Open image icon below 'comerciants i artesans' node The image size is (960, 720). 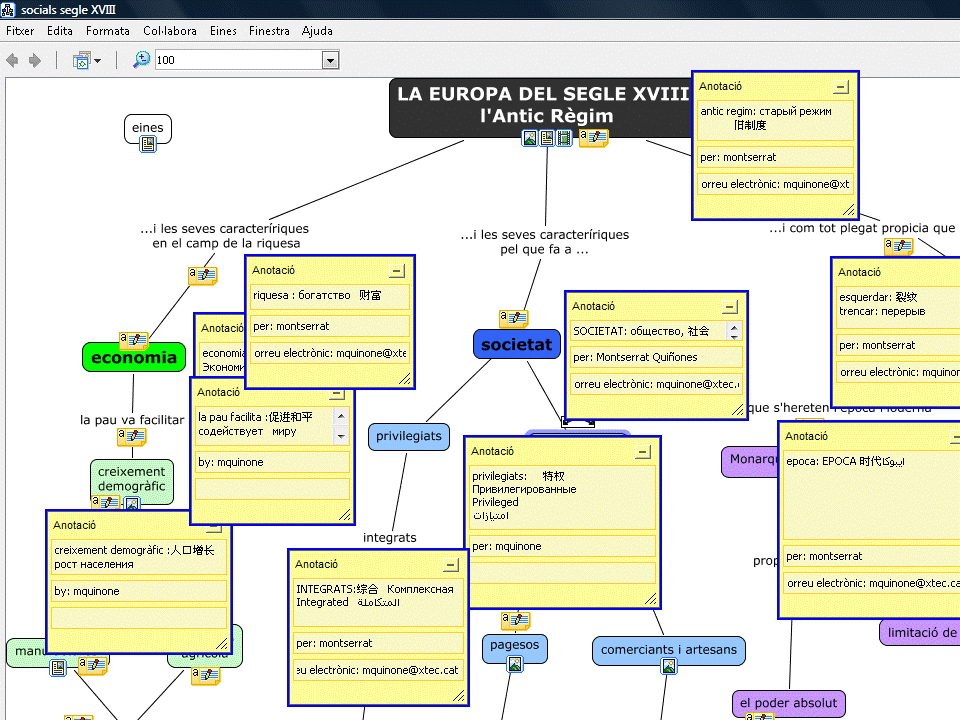point(669,667)
